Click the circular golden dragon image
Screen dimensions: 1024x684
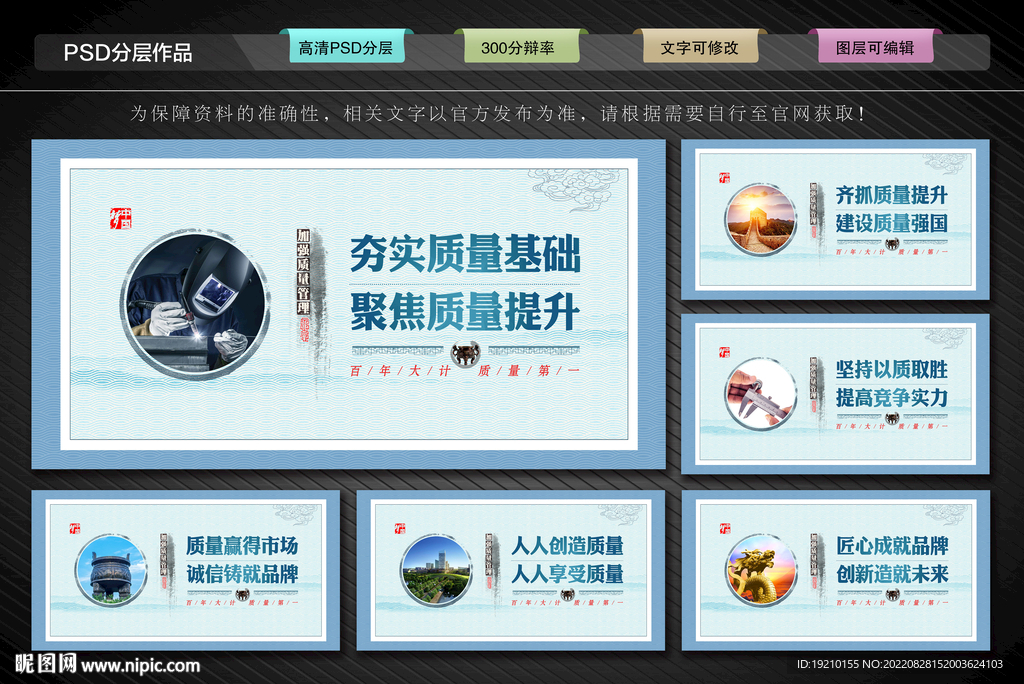[761, 570]
